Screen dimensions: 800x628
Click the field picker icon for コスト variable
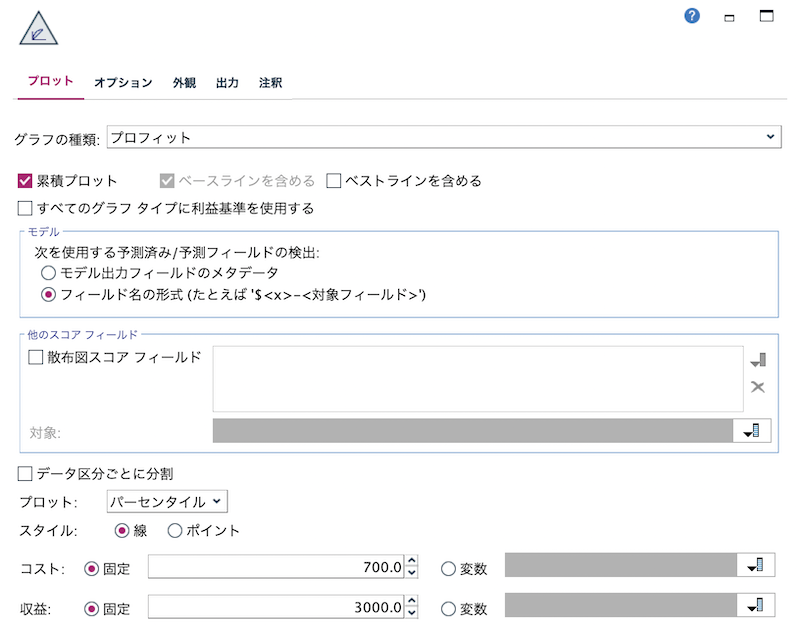pos(757,565)
